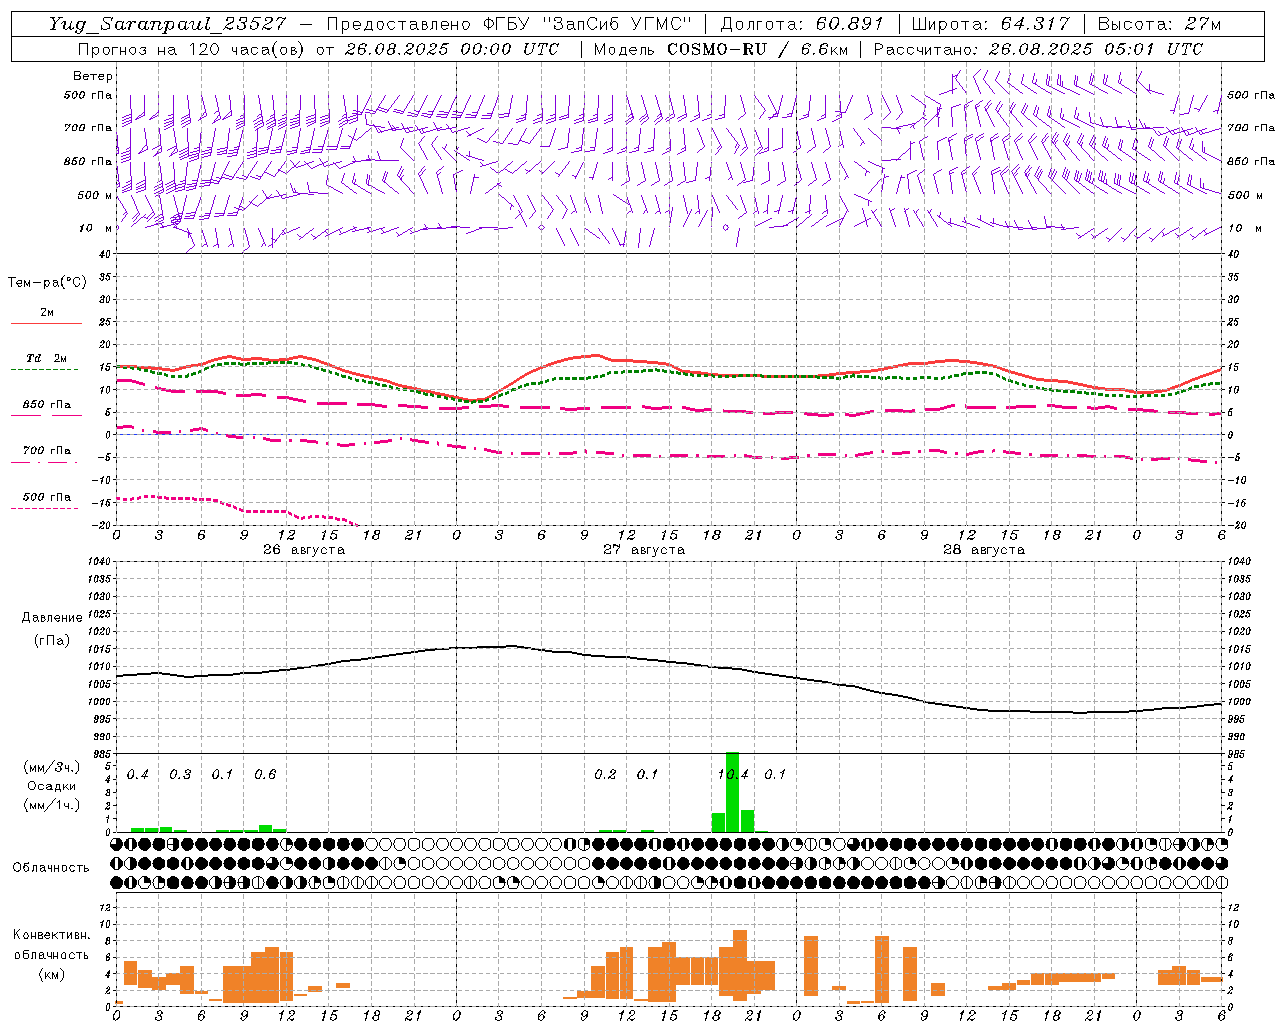Image resolution: width=1280 pixels, height=1024 pixels.
Task: Click the Рассчитано: 26.08.2025 05:01 UTC timestamp
Action: 1038,49
